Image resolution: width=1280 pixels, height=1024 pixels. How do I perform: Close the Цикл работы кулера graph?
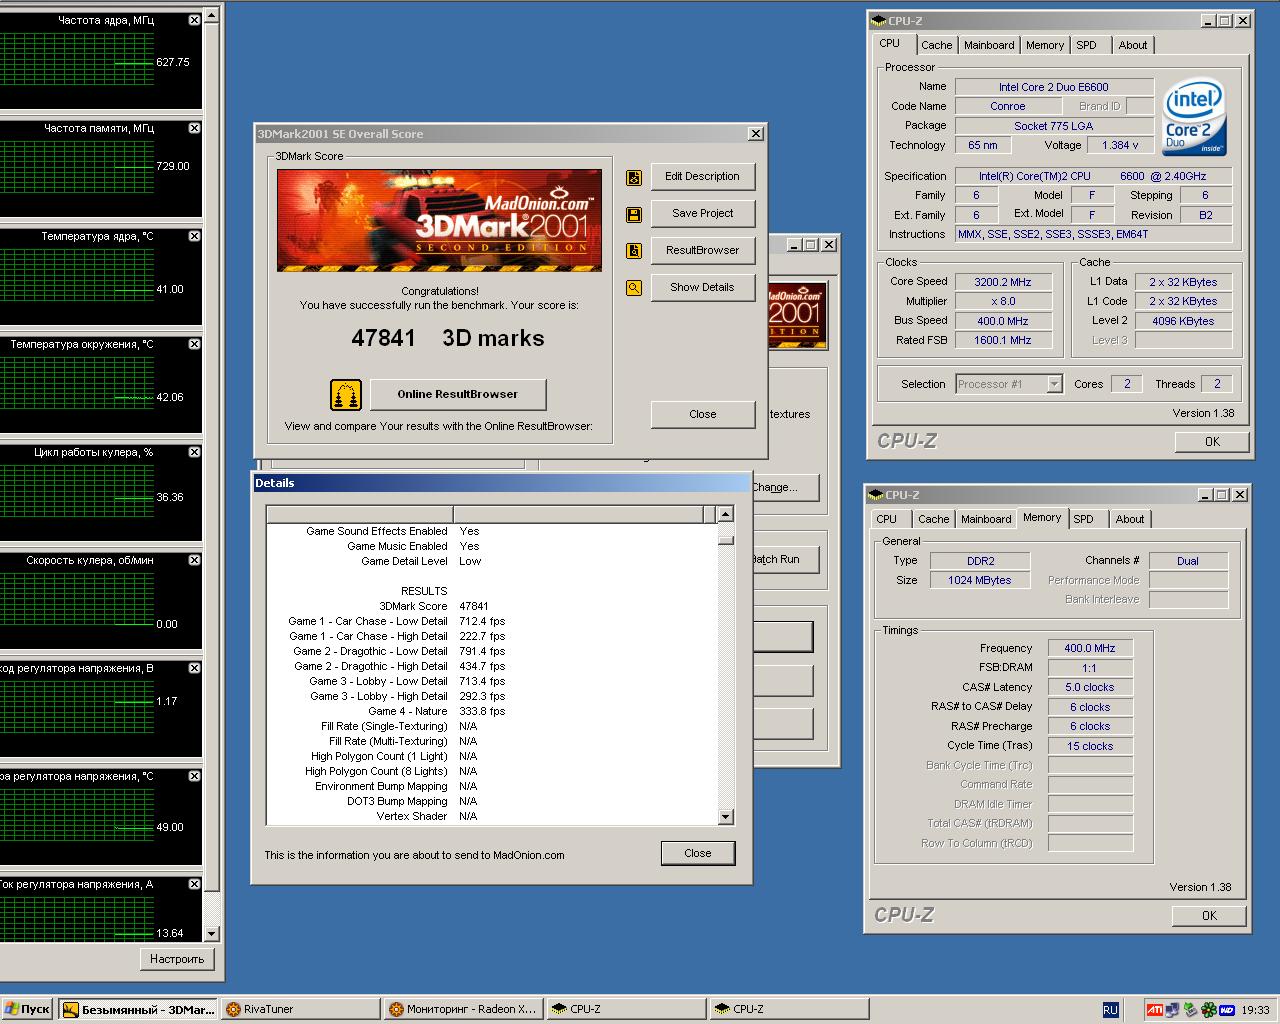(x=194, y=452)
